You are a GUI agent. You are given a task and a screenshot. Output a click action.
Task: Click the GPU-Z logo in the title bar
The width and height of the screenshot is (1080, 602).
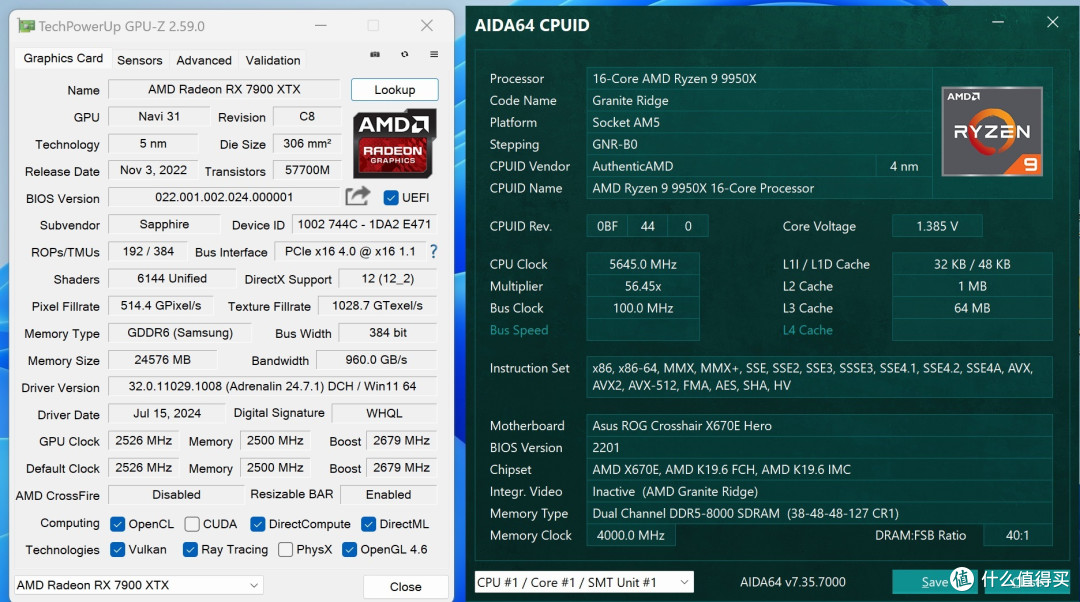click(25, 24)
